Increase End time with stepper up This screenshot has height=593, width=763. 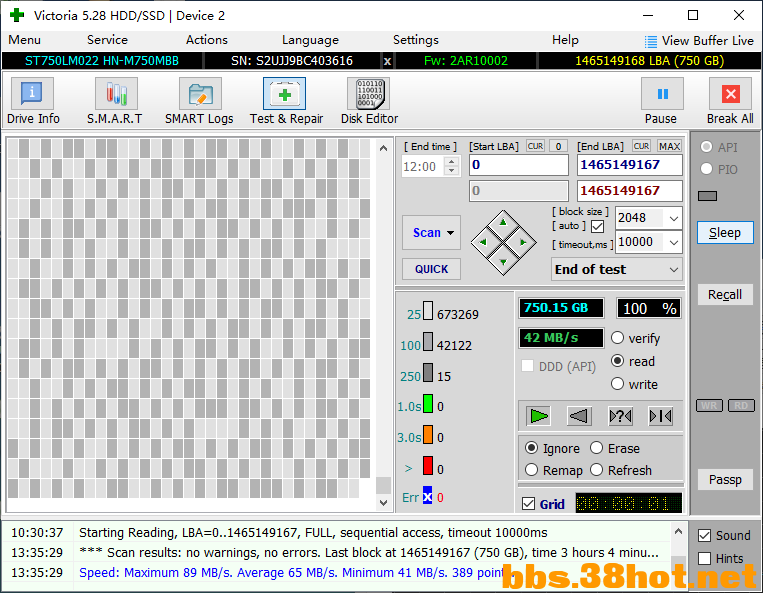point(452,161)
